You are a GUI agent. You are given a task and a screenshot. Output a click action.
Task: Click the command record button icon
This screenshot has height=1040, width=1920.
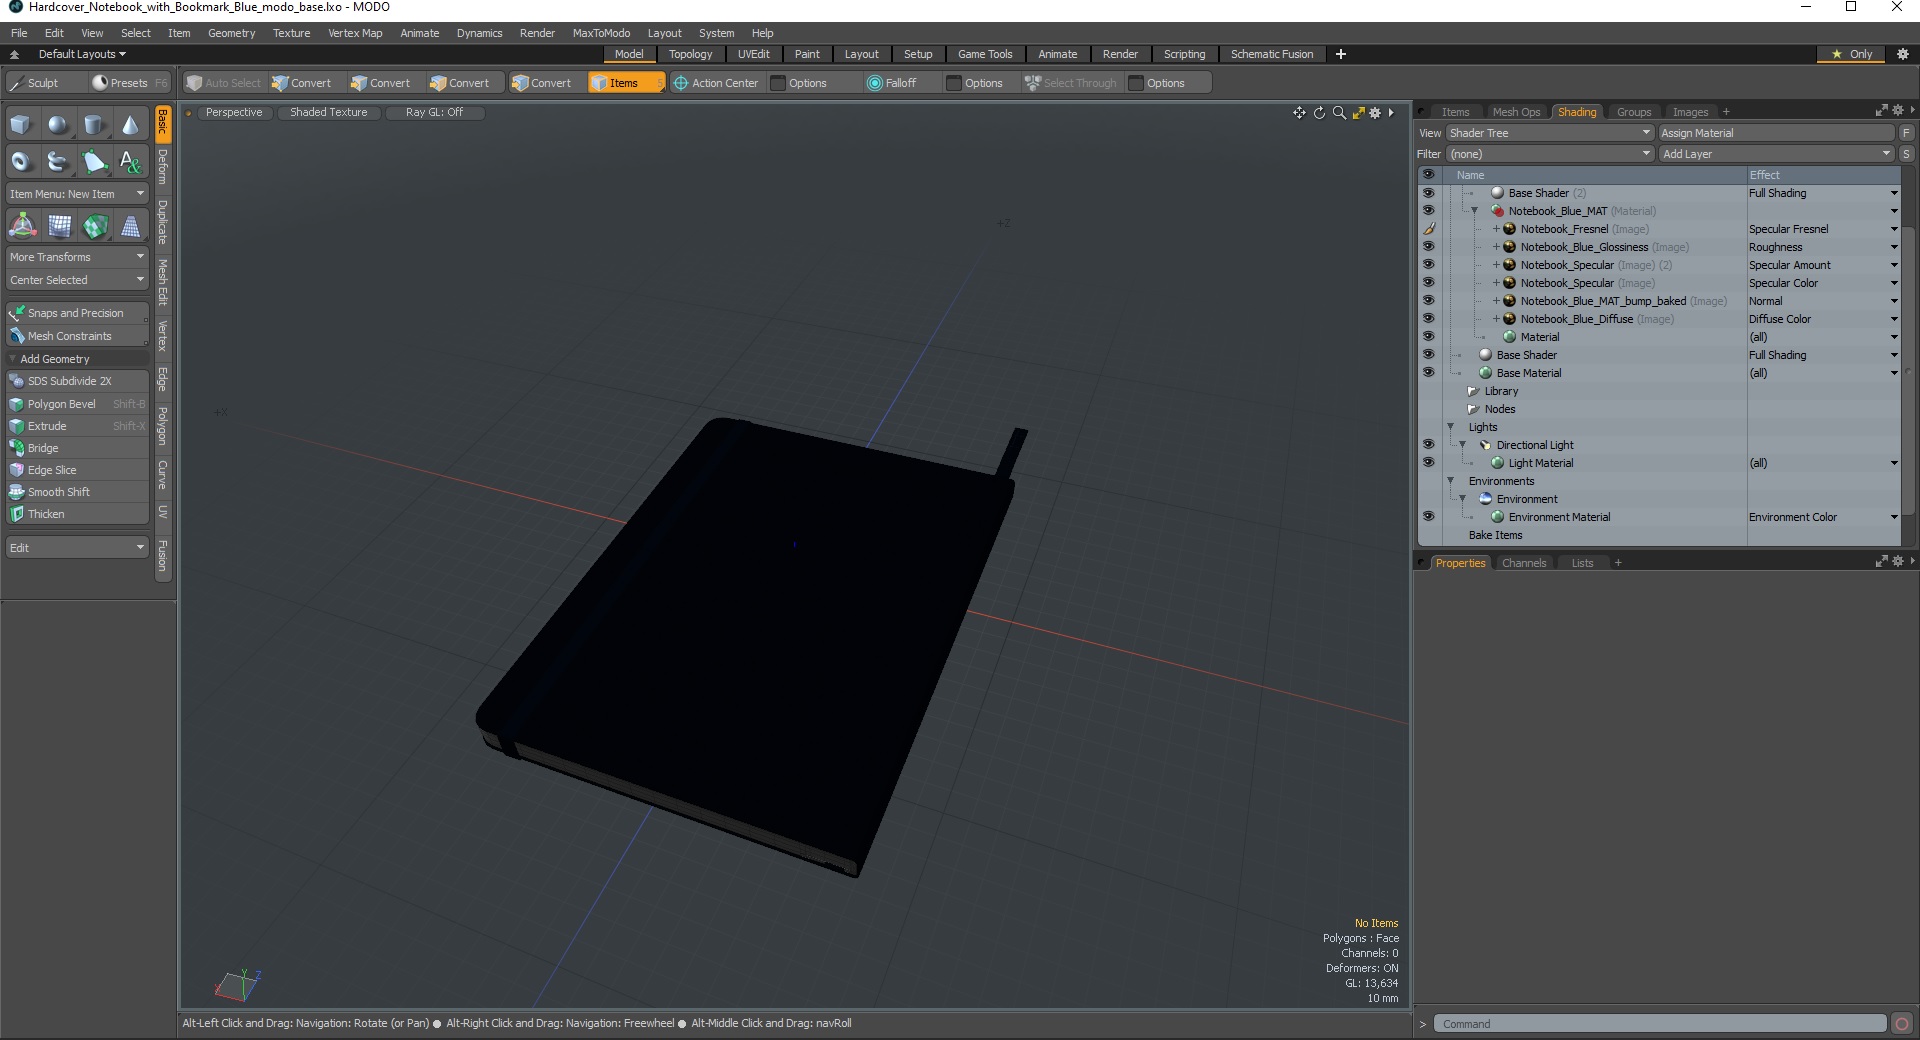pos(1902,1023)
